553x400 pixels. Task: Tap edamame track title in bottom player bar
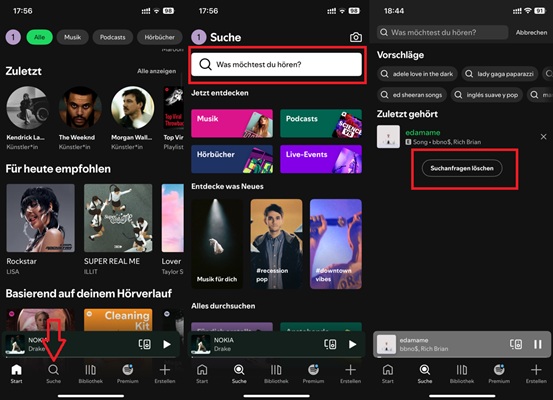point(414,340)
